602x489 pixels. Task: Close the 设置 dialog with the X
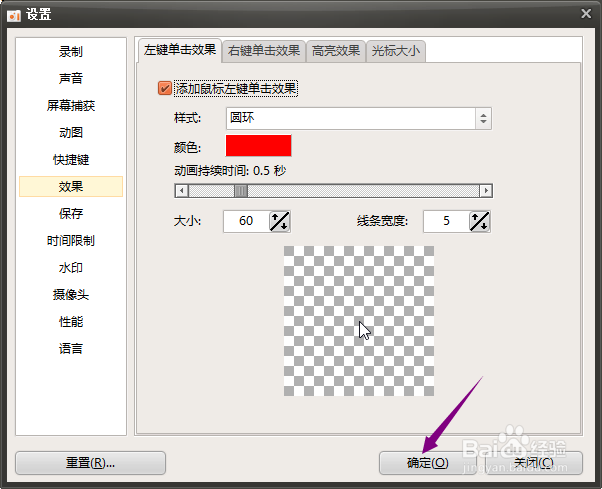coord(586,14)
